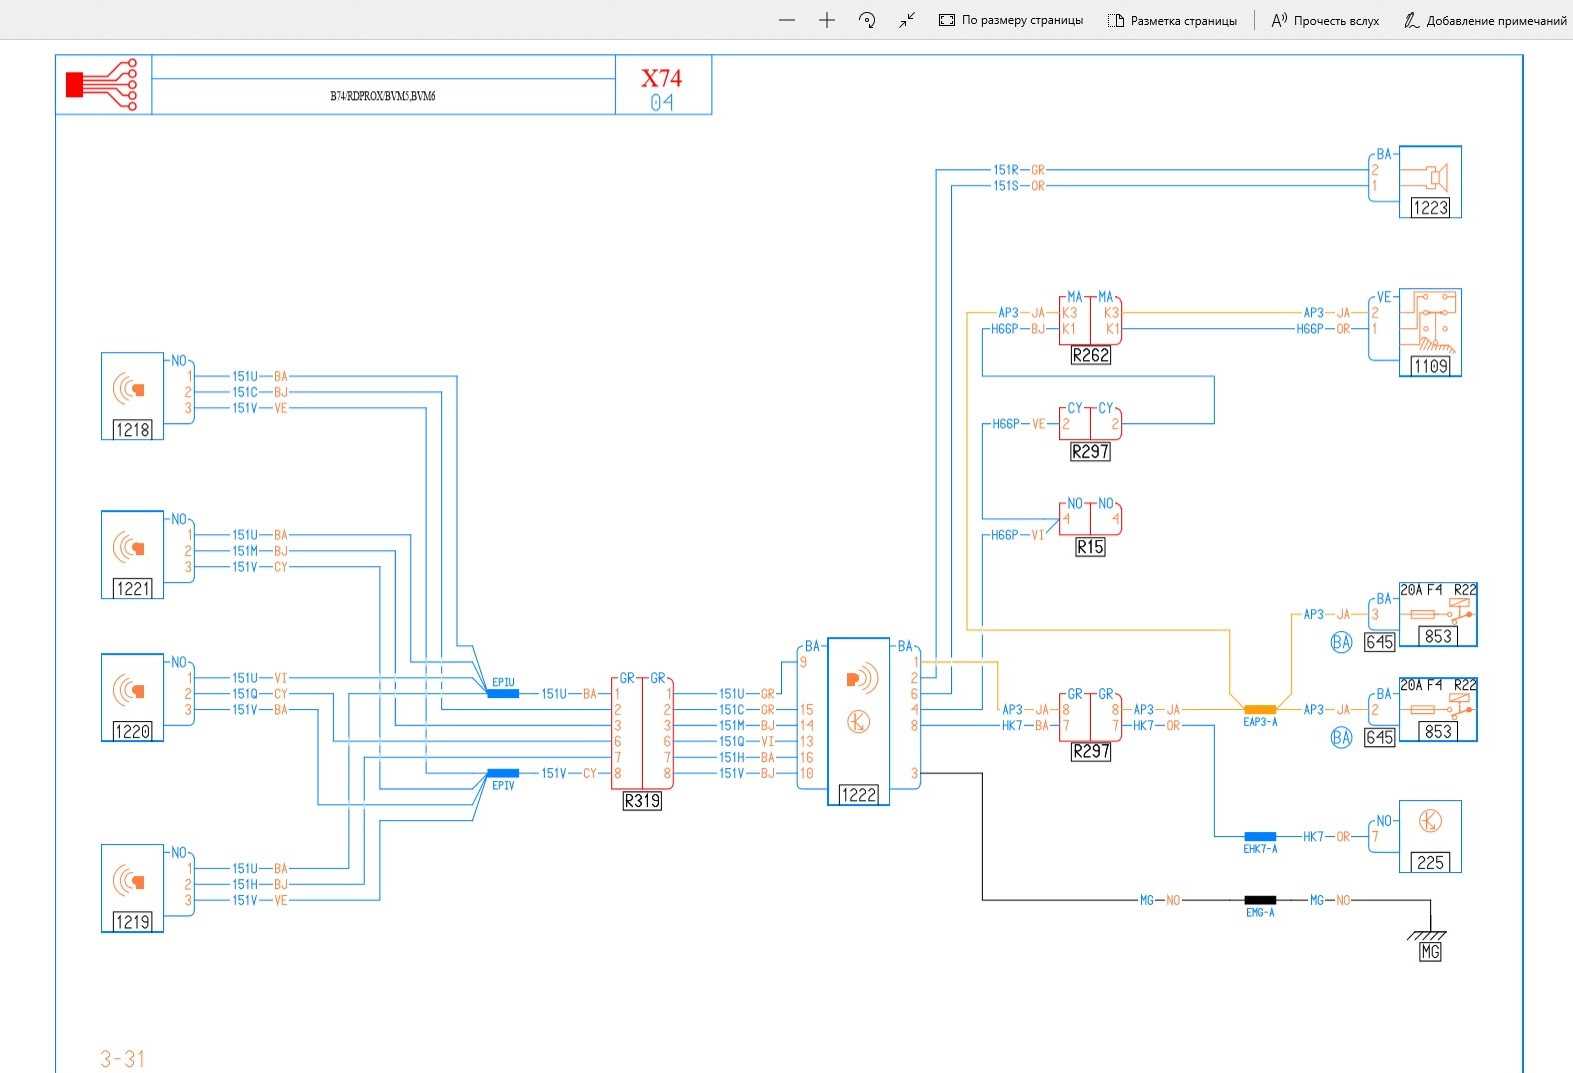The image size is (1573, 1073).
Task: Click the '1223' component label
Action: [1430, 208]
